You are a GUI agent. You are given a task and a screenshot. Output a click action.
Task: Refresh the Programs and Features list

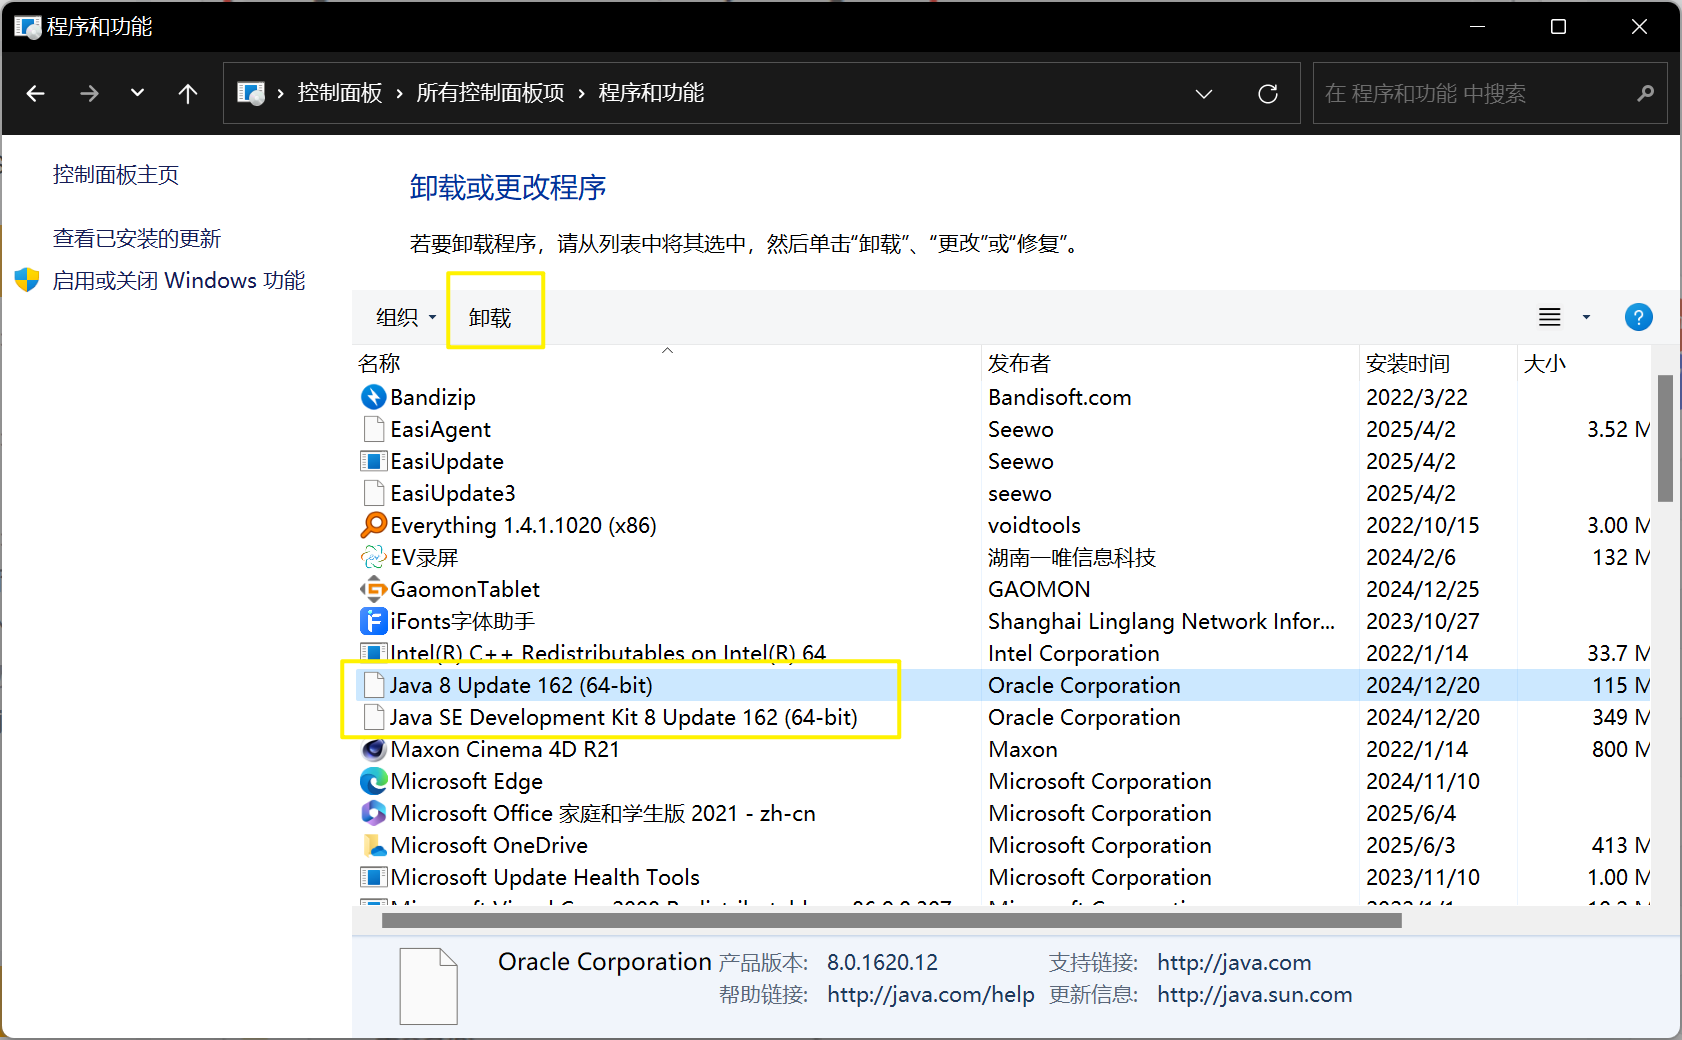click(1268, 93)
